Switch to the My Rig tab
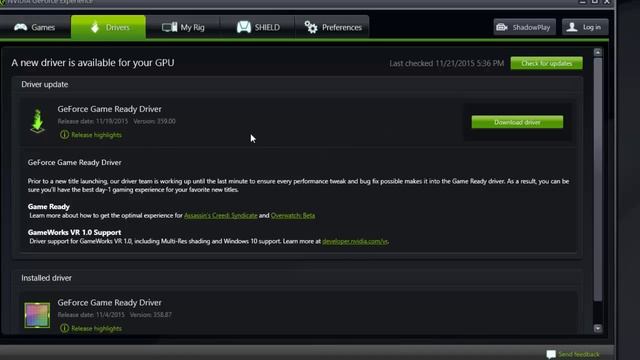 pyautogui.click(x=183, y=27)
